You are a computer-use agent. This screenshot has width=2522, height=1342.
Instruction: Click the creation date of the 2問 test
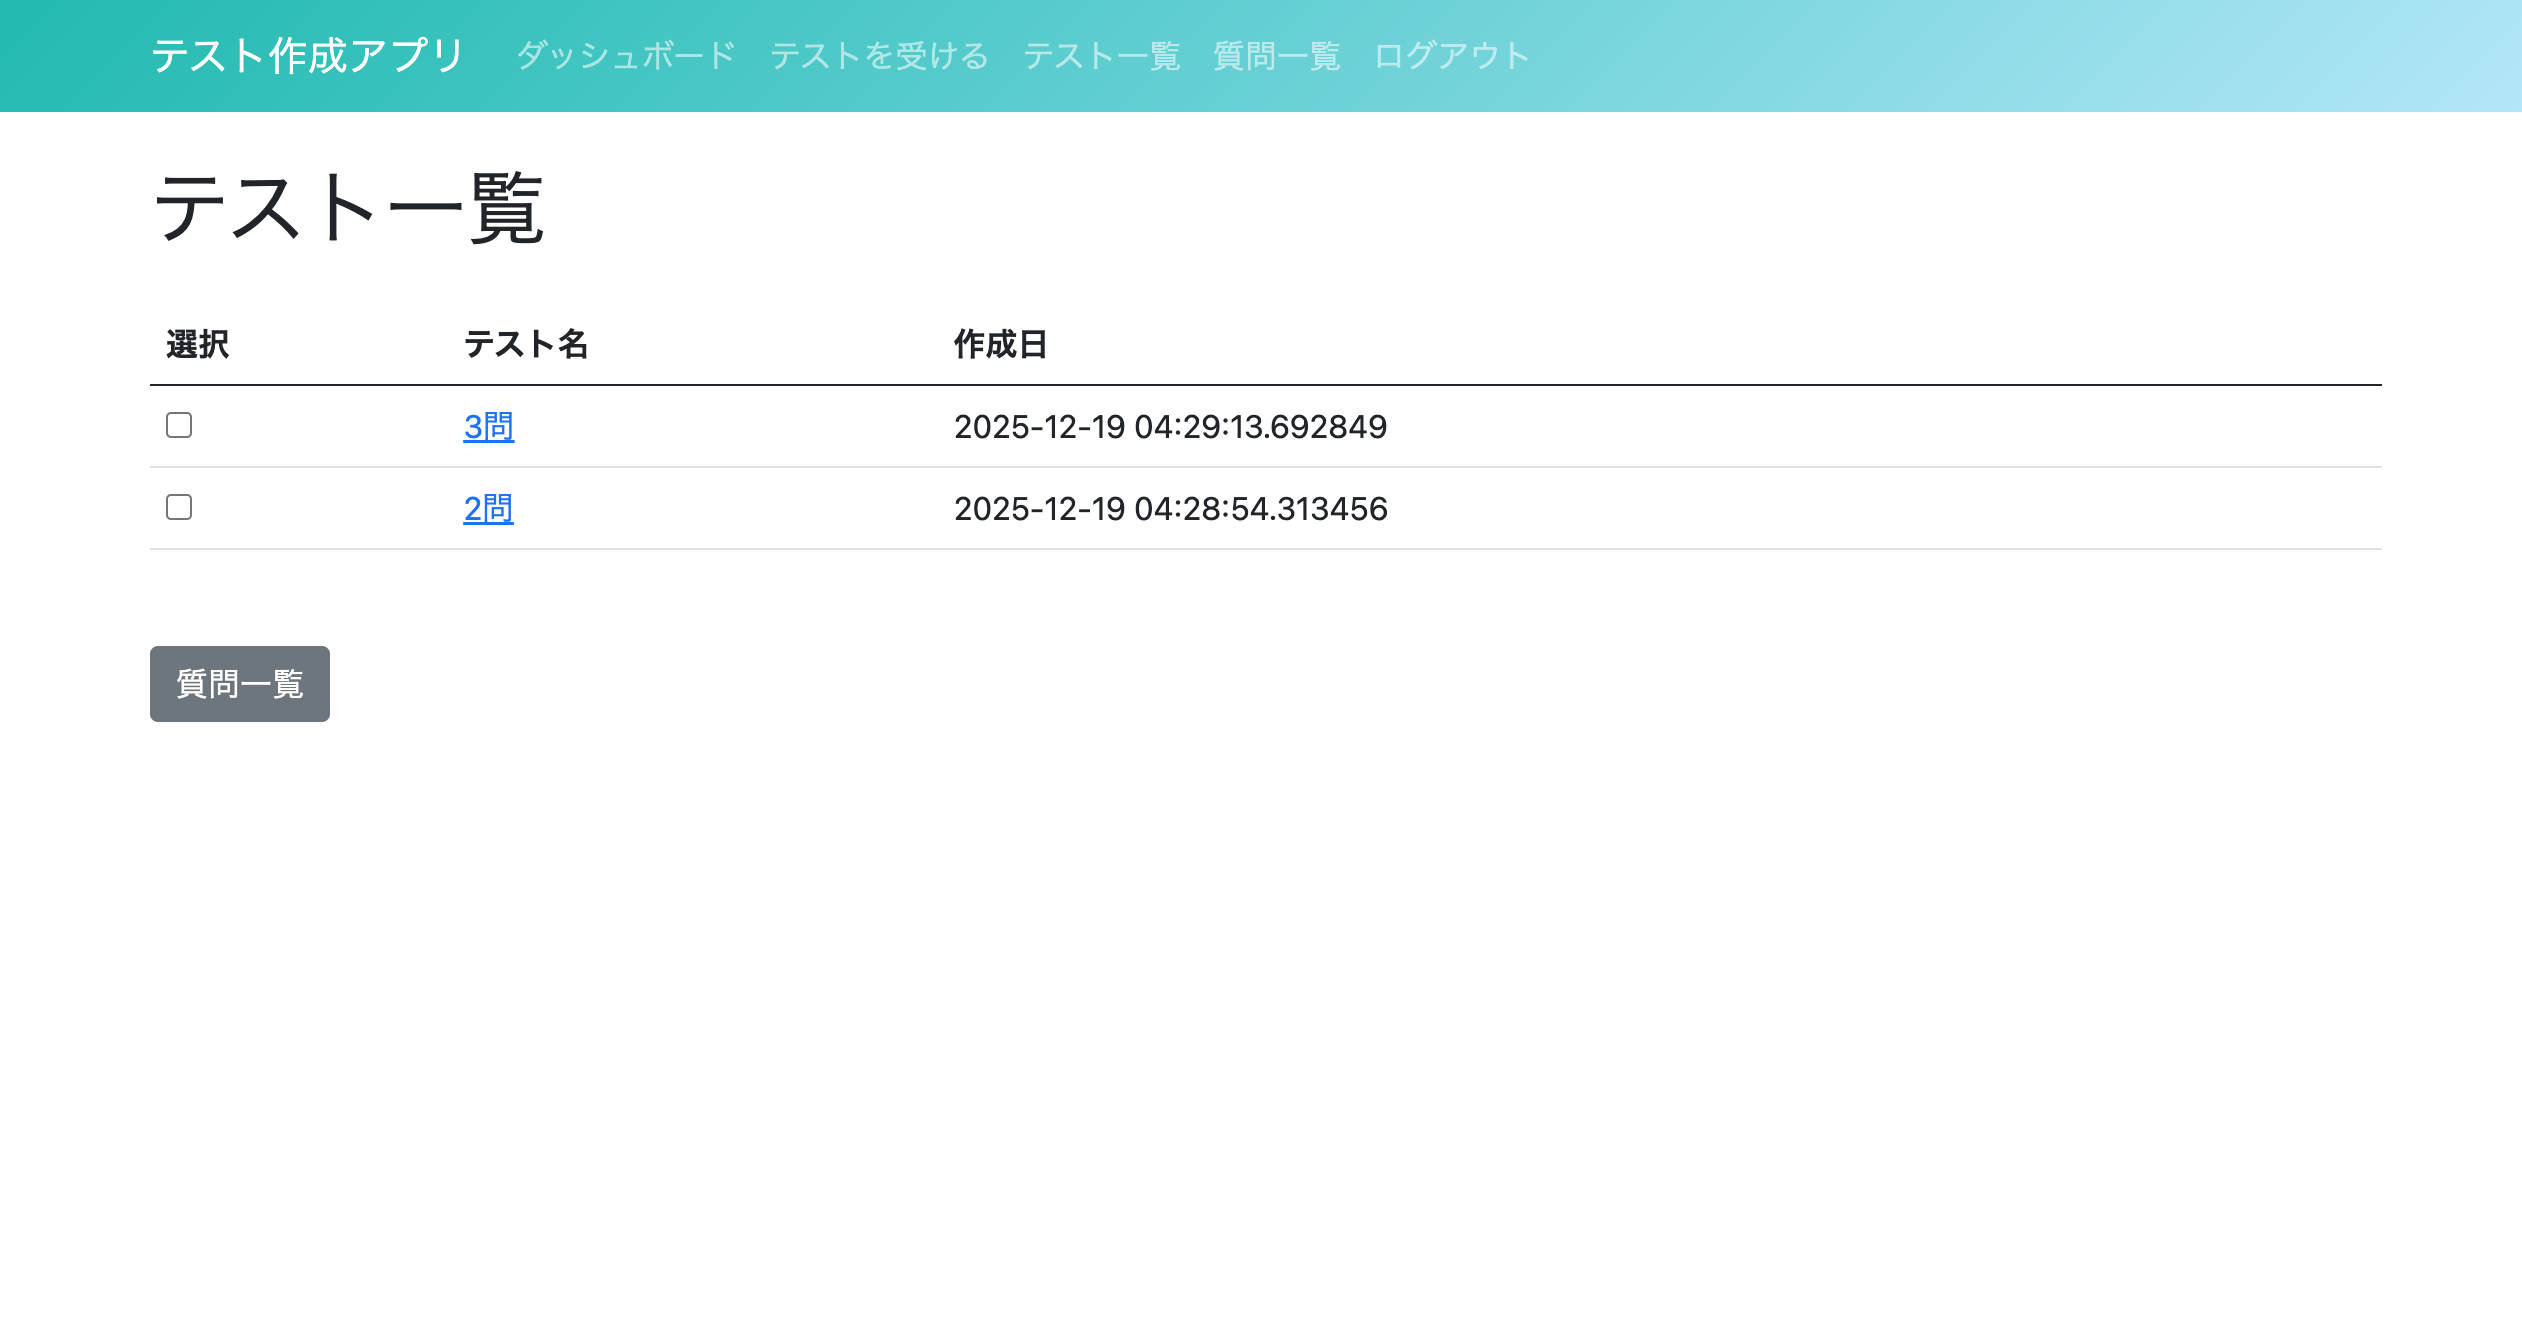coord(1170,509)
